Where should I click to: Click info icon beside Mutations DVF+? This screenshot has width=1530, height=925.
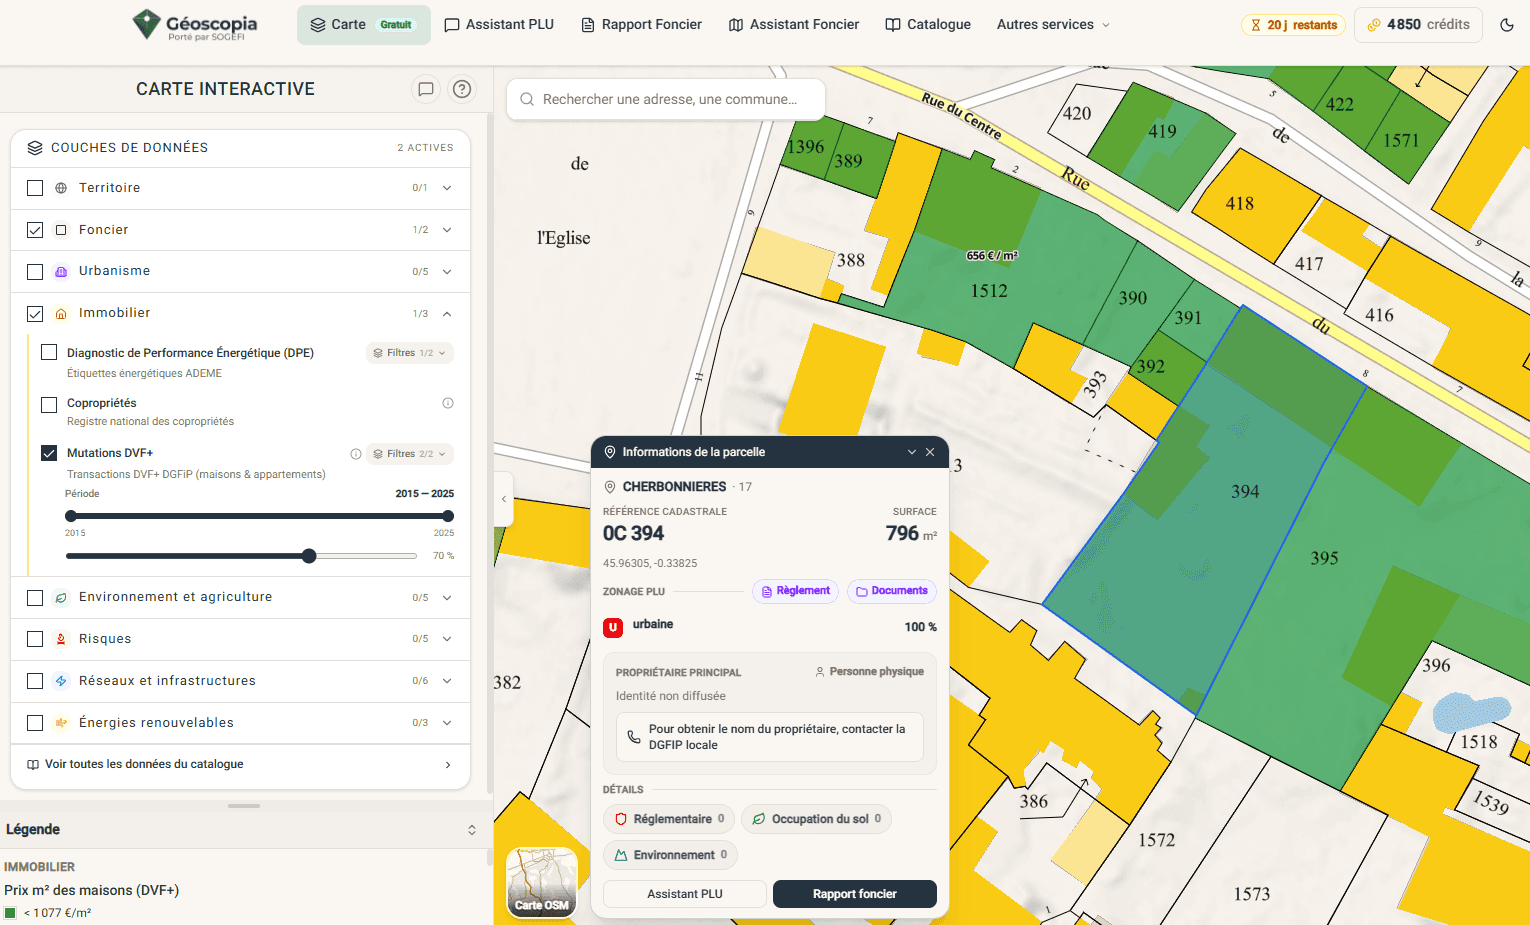pyautogui.click(x=356, y=454)
